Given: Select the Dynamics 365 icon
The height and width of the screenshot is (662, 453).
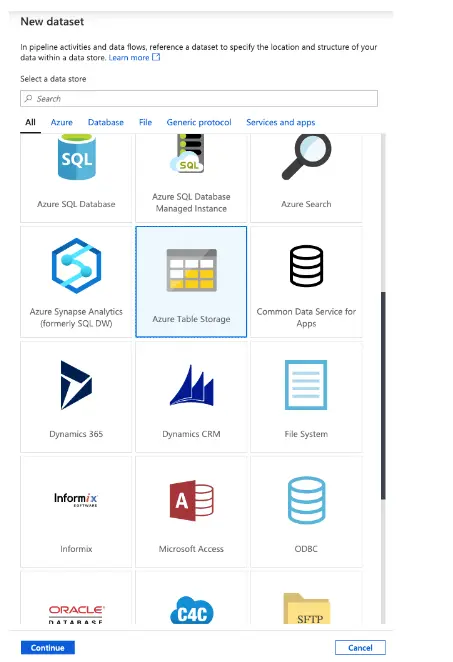Looking at the screenshot, I should [x=76, y=385].
